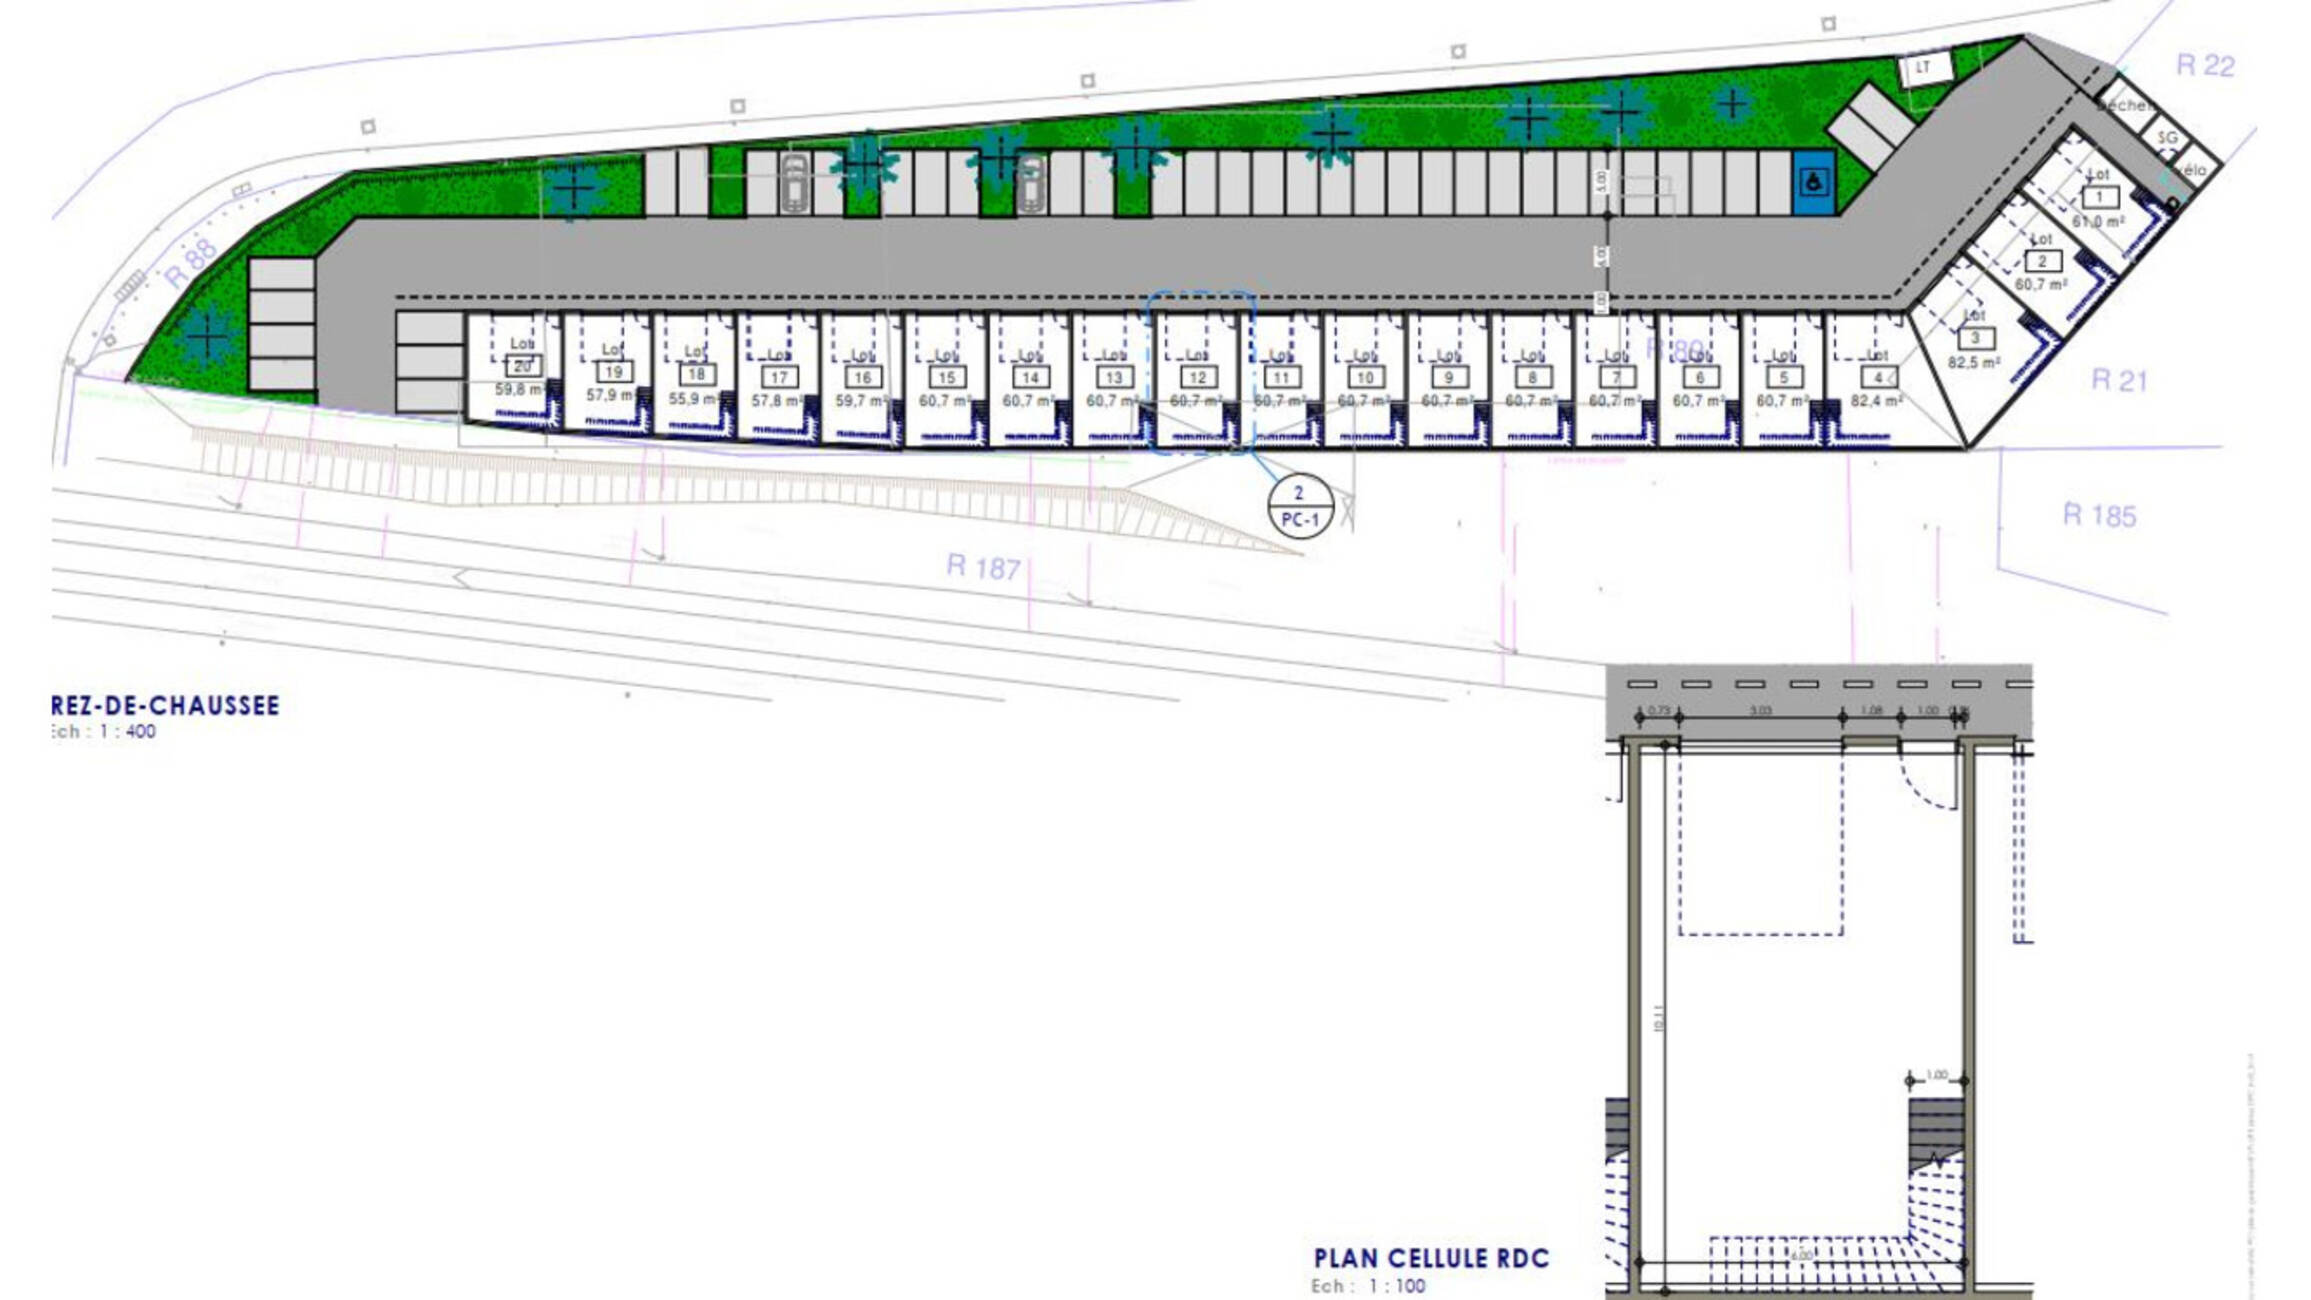Click the R 21 parcel label
Viewport: 2311px width, 1300px height.
tap(2119, 380)
